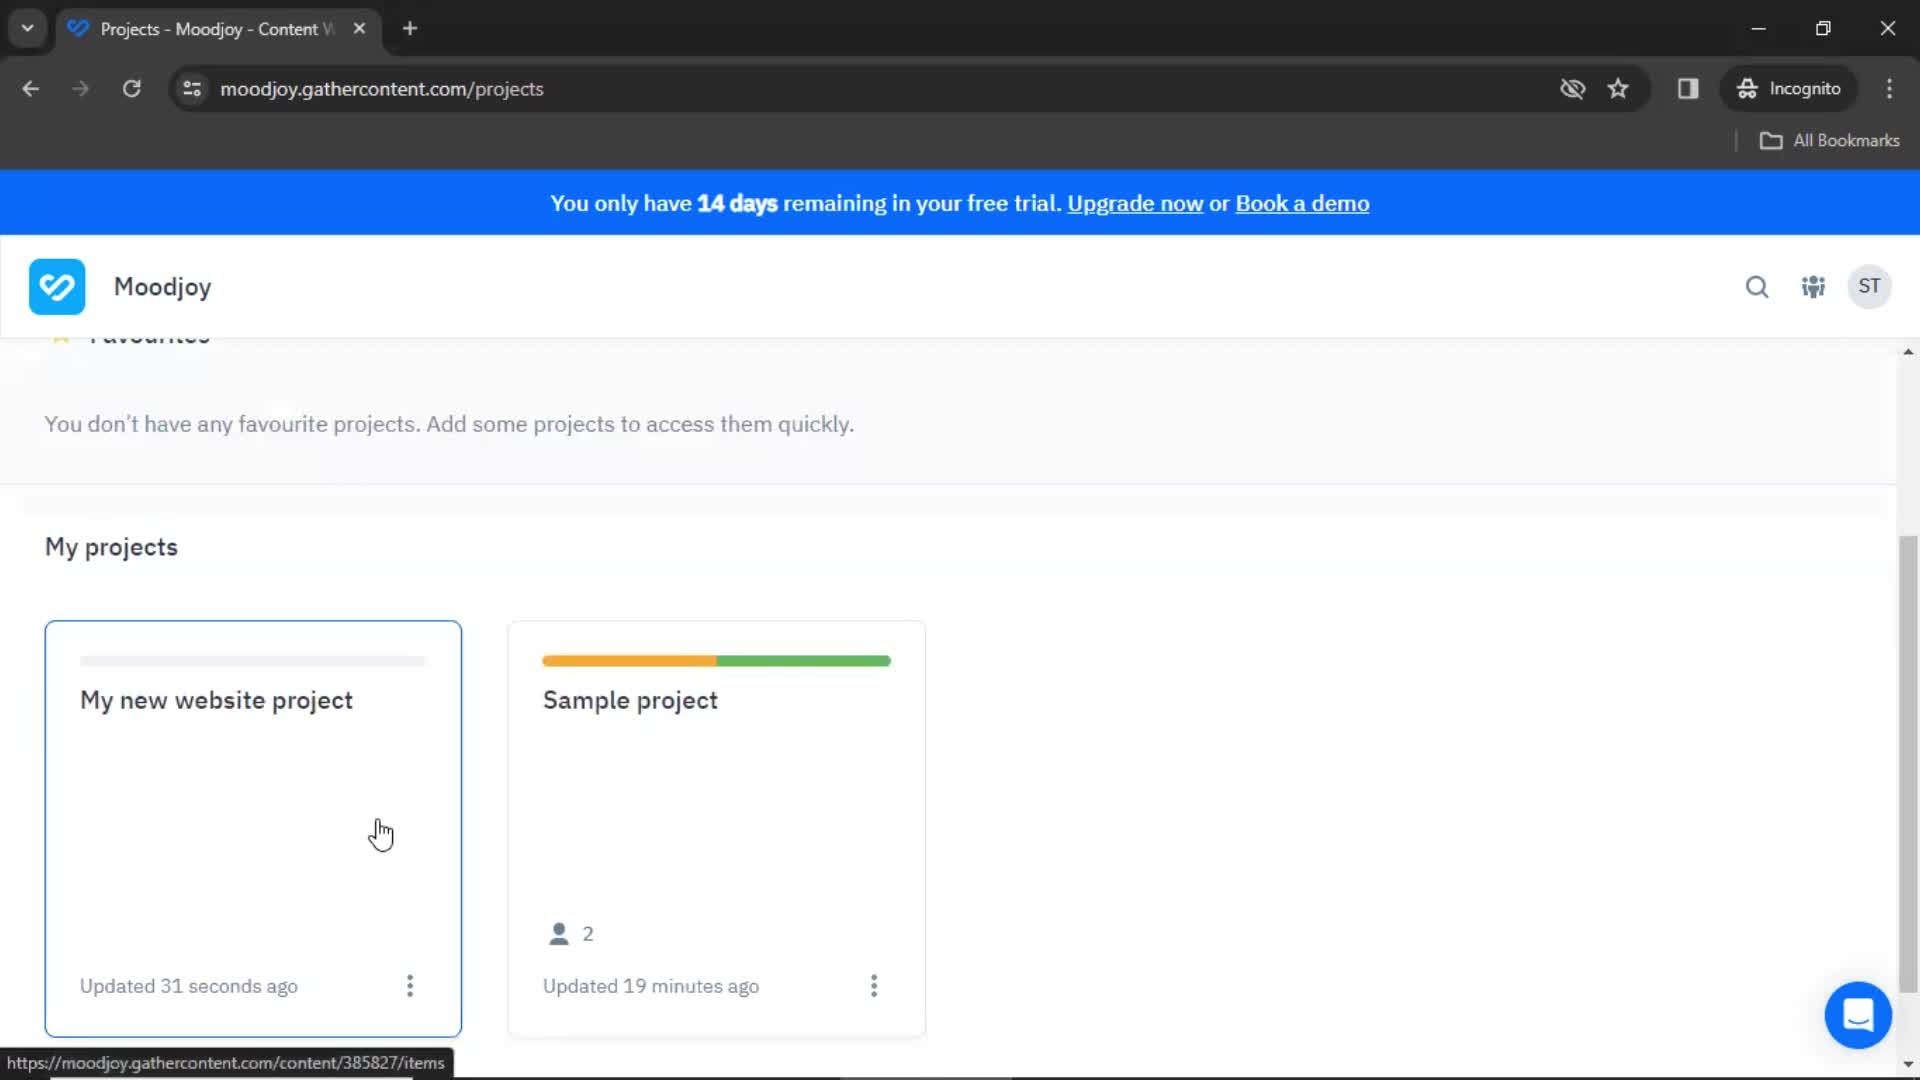Open the Sample project card
This screenshot has width=1920, height=1080.
click(x=716, y=829)
